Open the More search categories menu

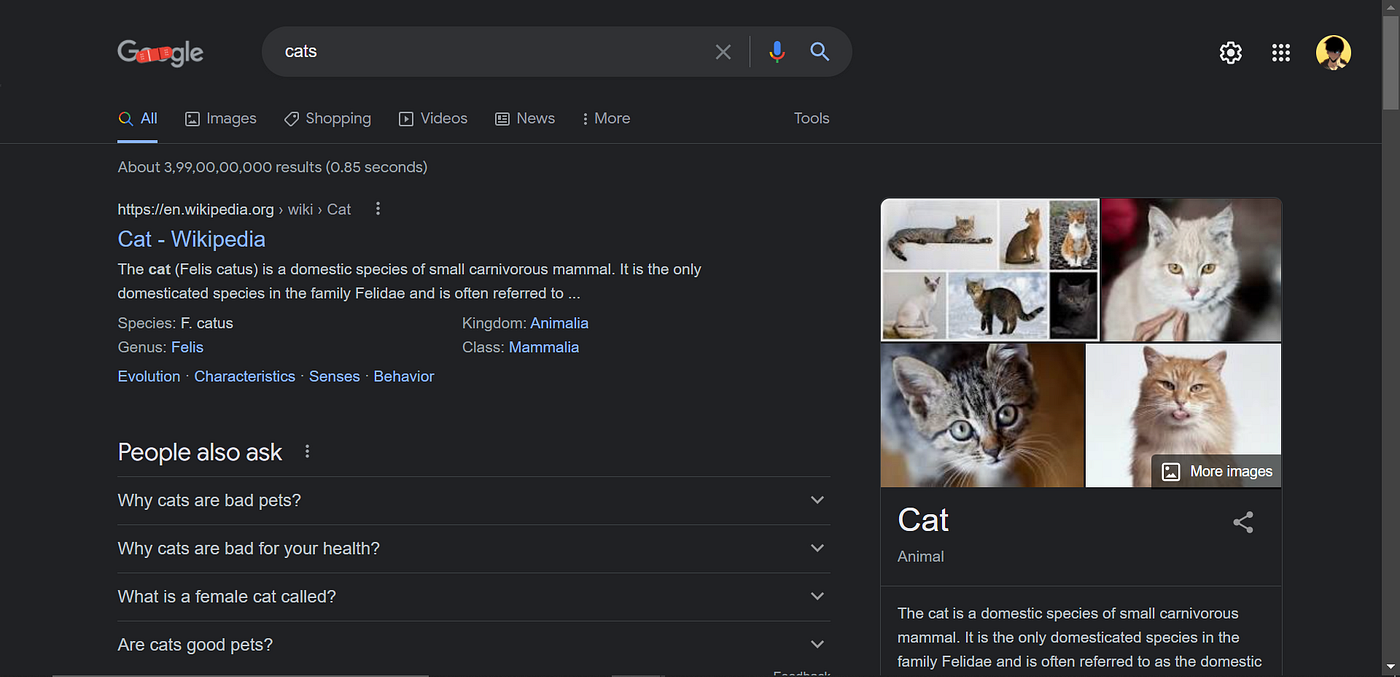(605, 118)
